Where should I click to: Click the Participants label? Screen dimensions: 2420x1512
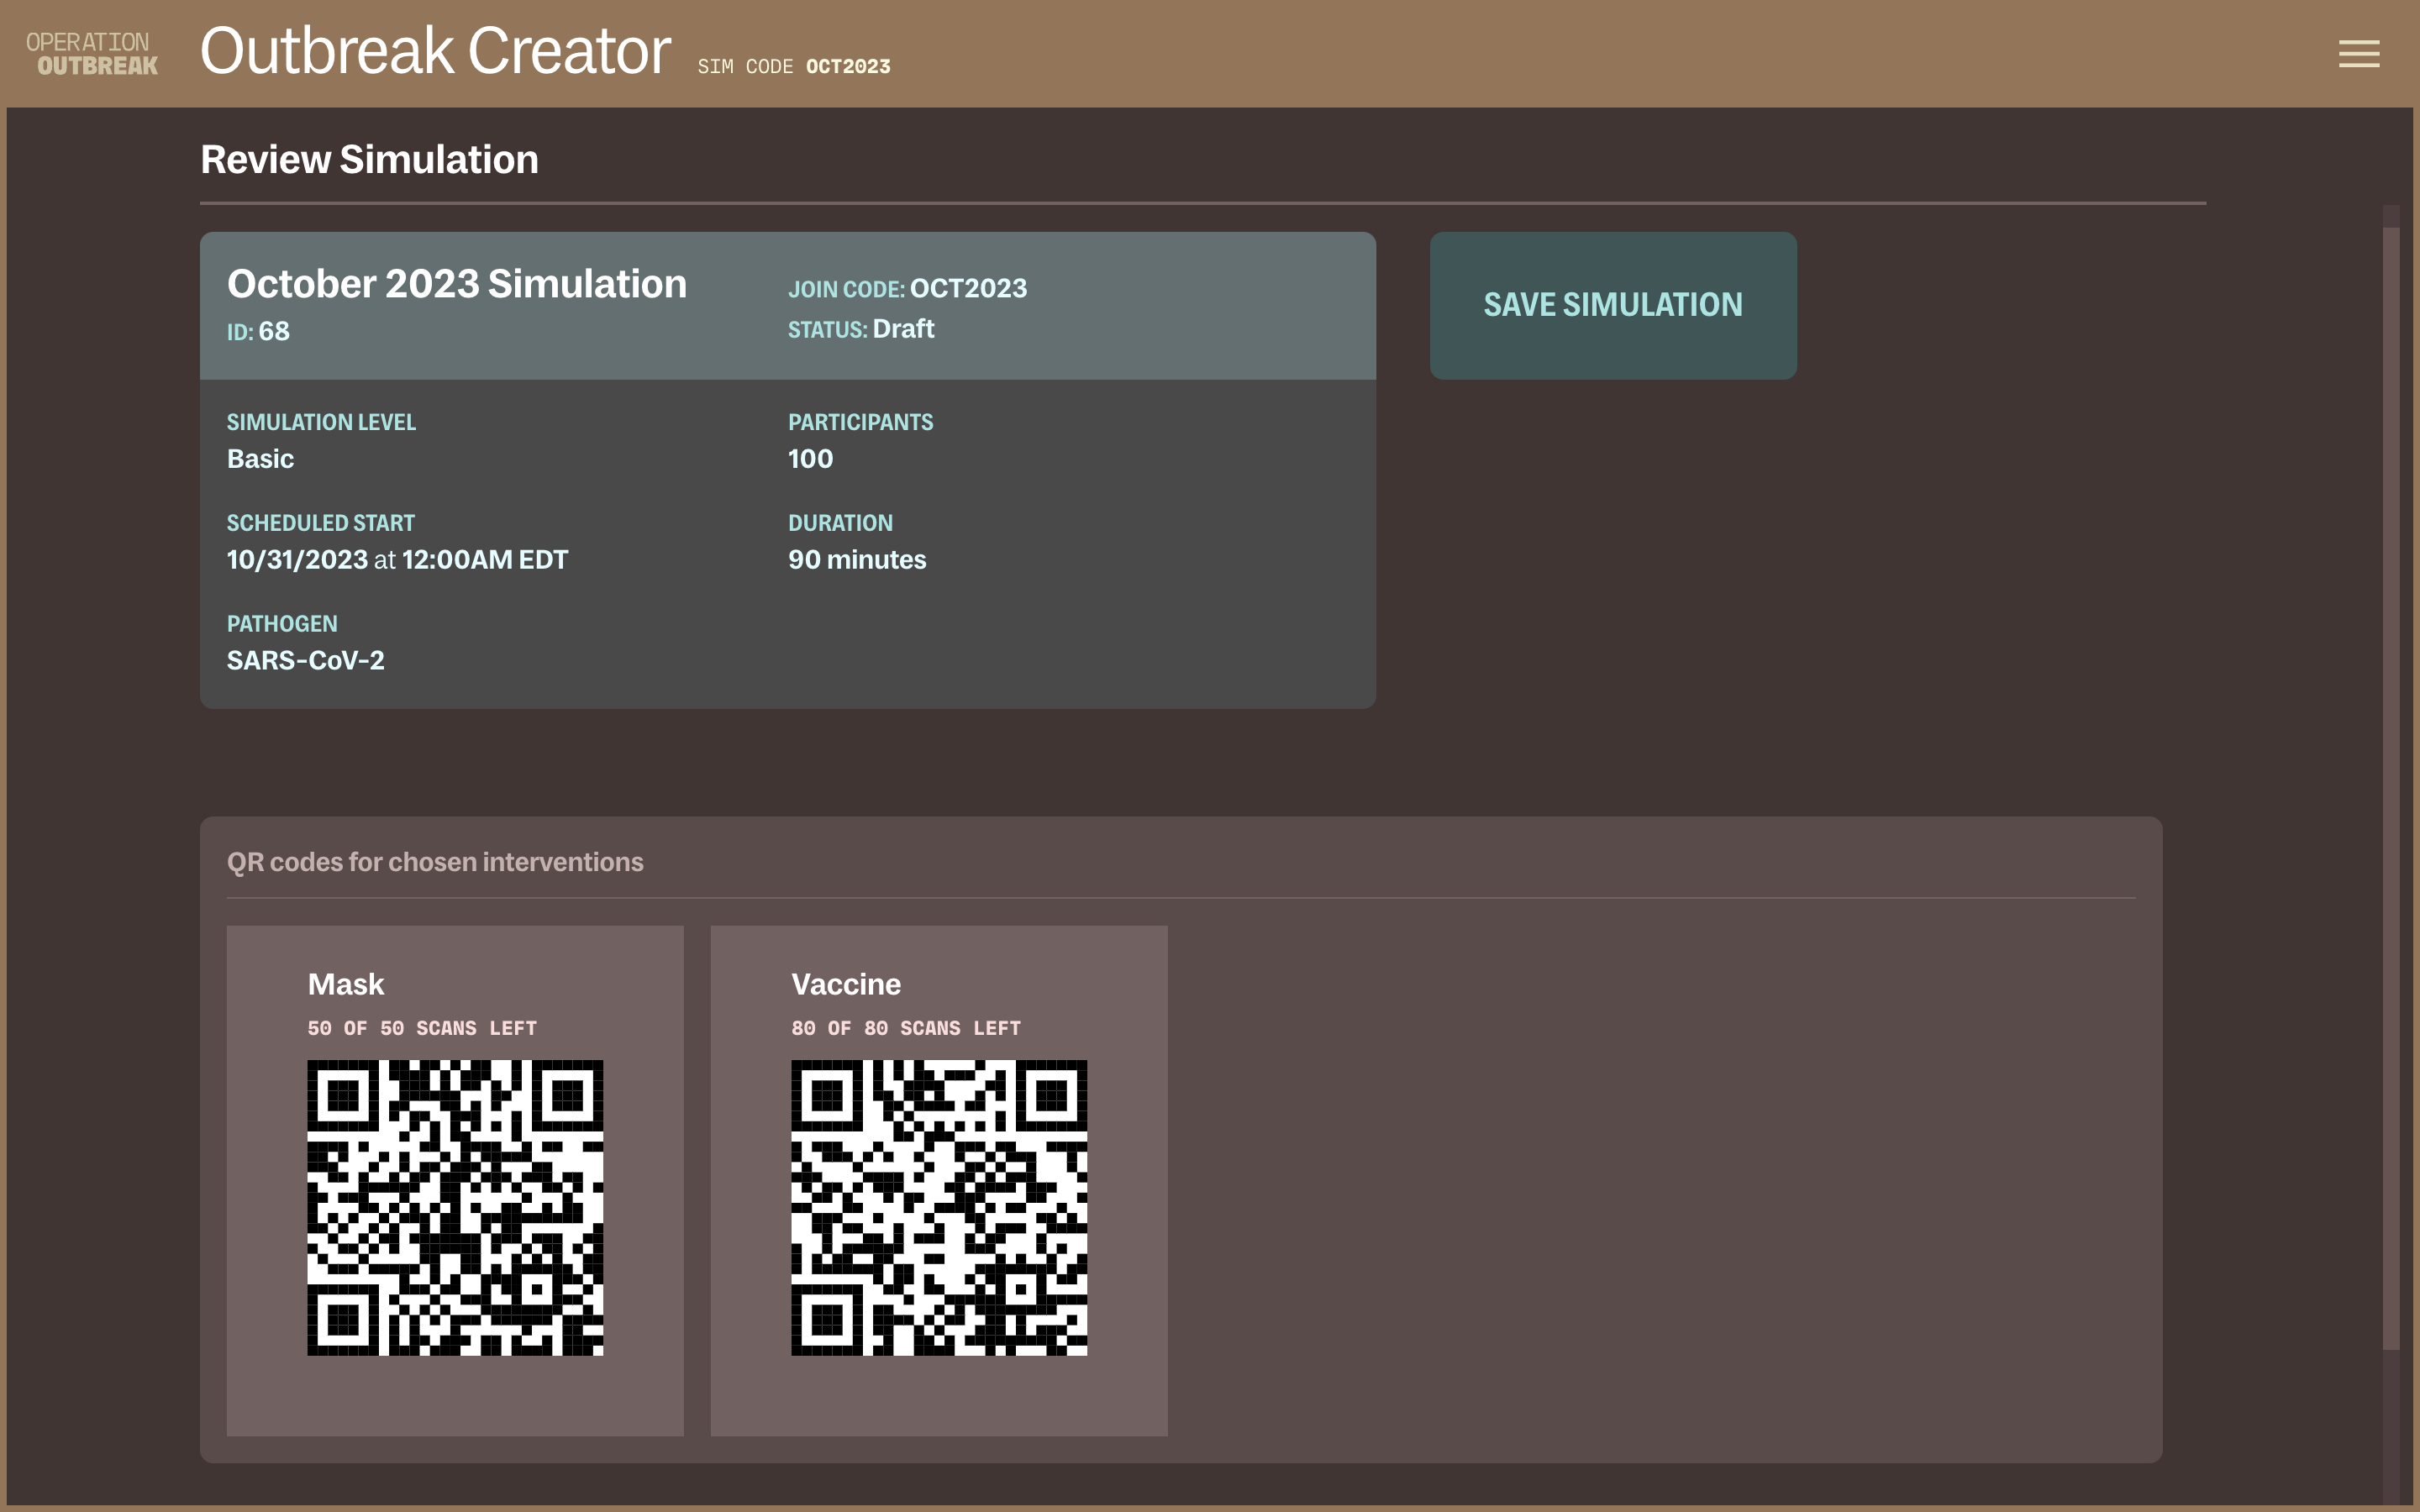[860, 422]
